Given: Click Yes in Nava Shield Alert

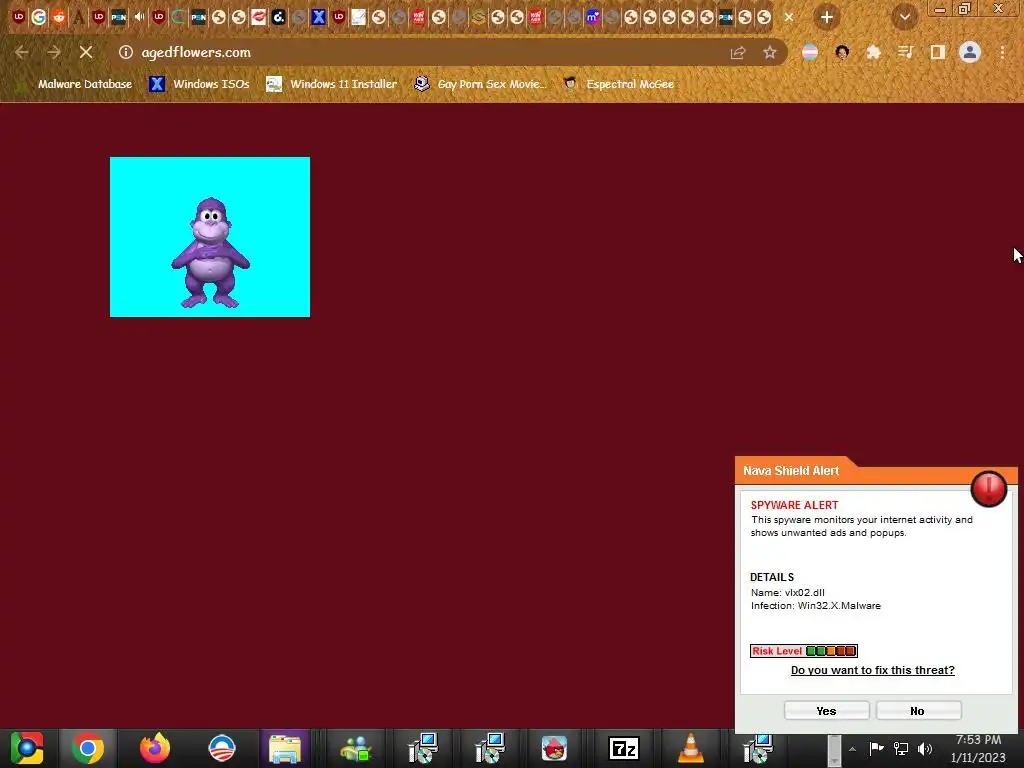Looking at the screenshot, I should point(826,711).
